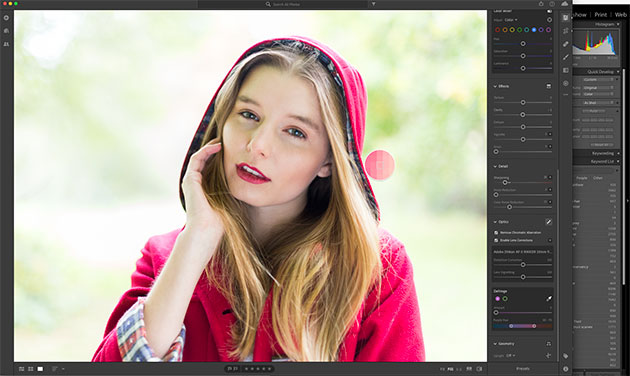Viewport: 630px width, 376px height.
Task: Toggle the Color Mixer panel visibility switch
Action: [549, 11]
